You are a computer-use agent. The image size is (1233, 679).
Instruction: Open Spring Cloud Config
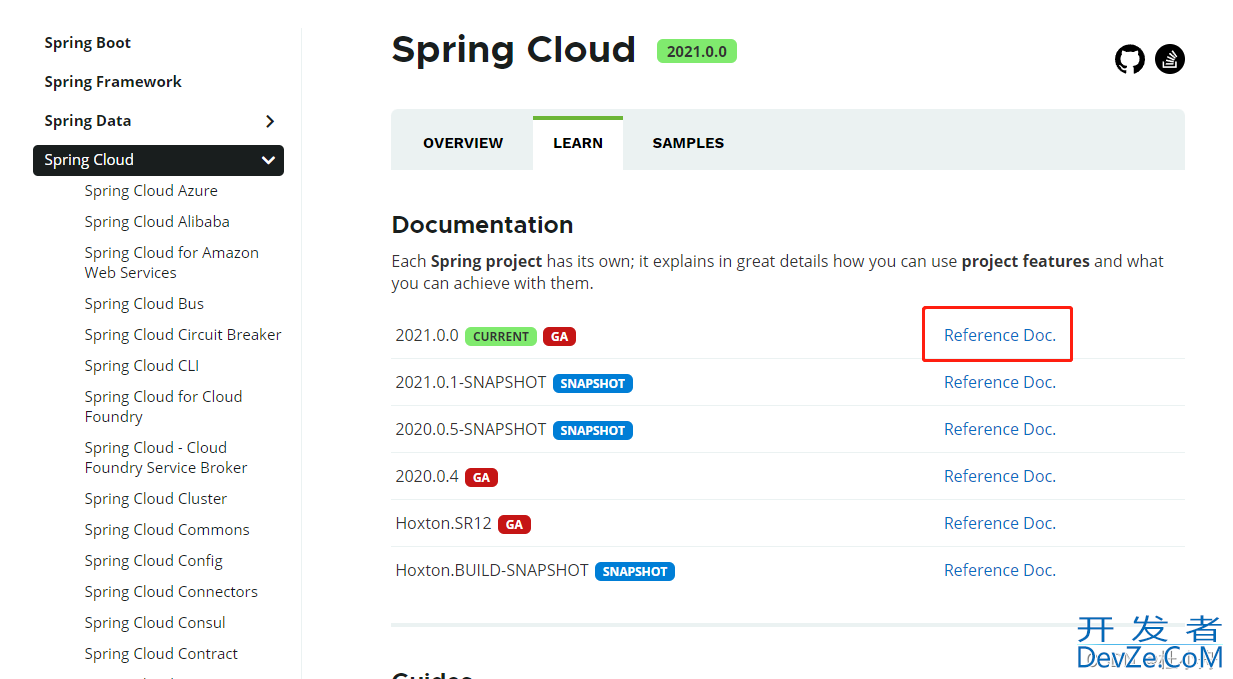(x=154, y=561)
